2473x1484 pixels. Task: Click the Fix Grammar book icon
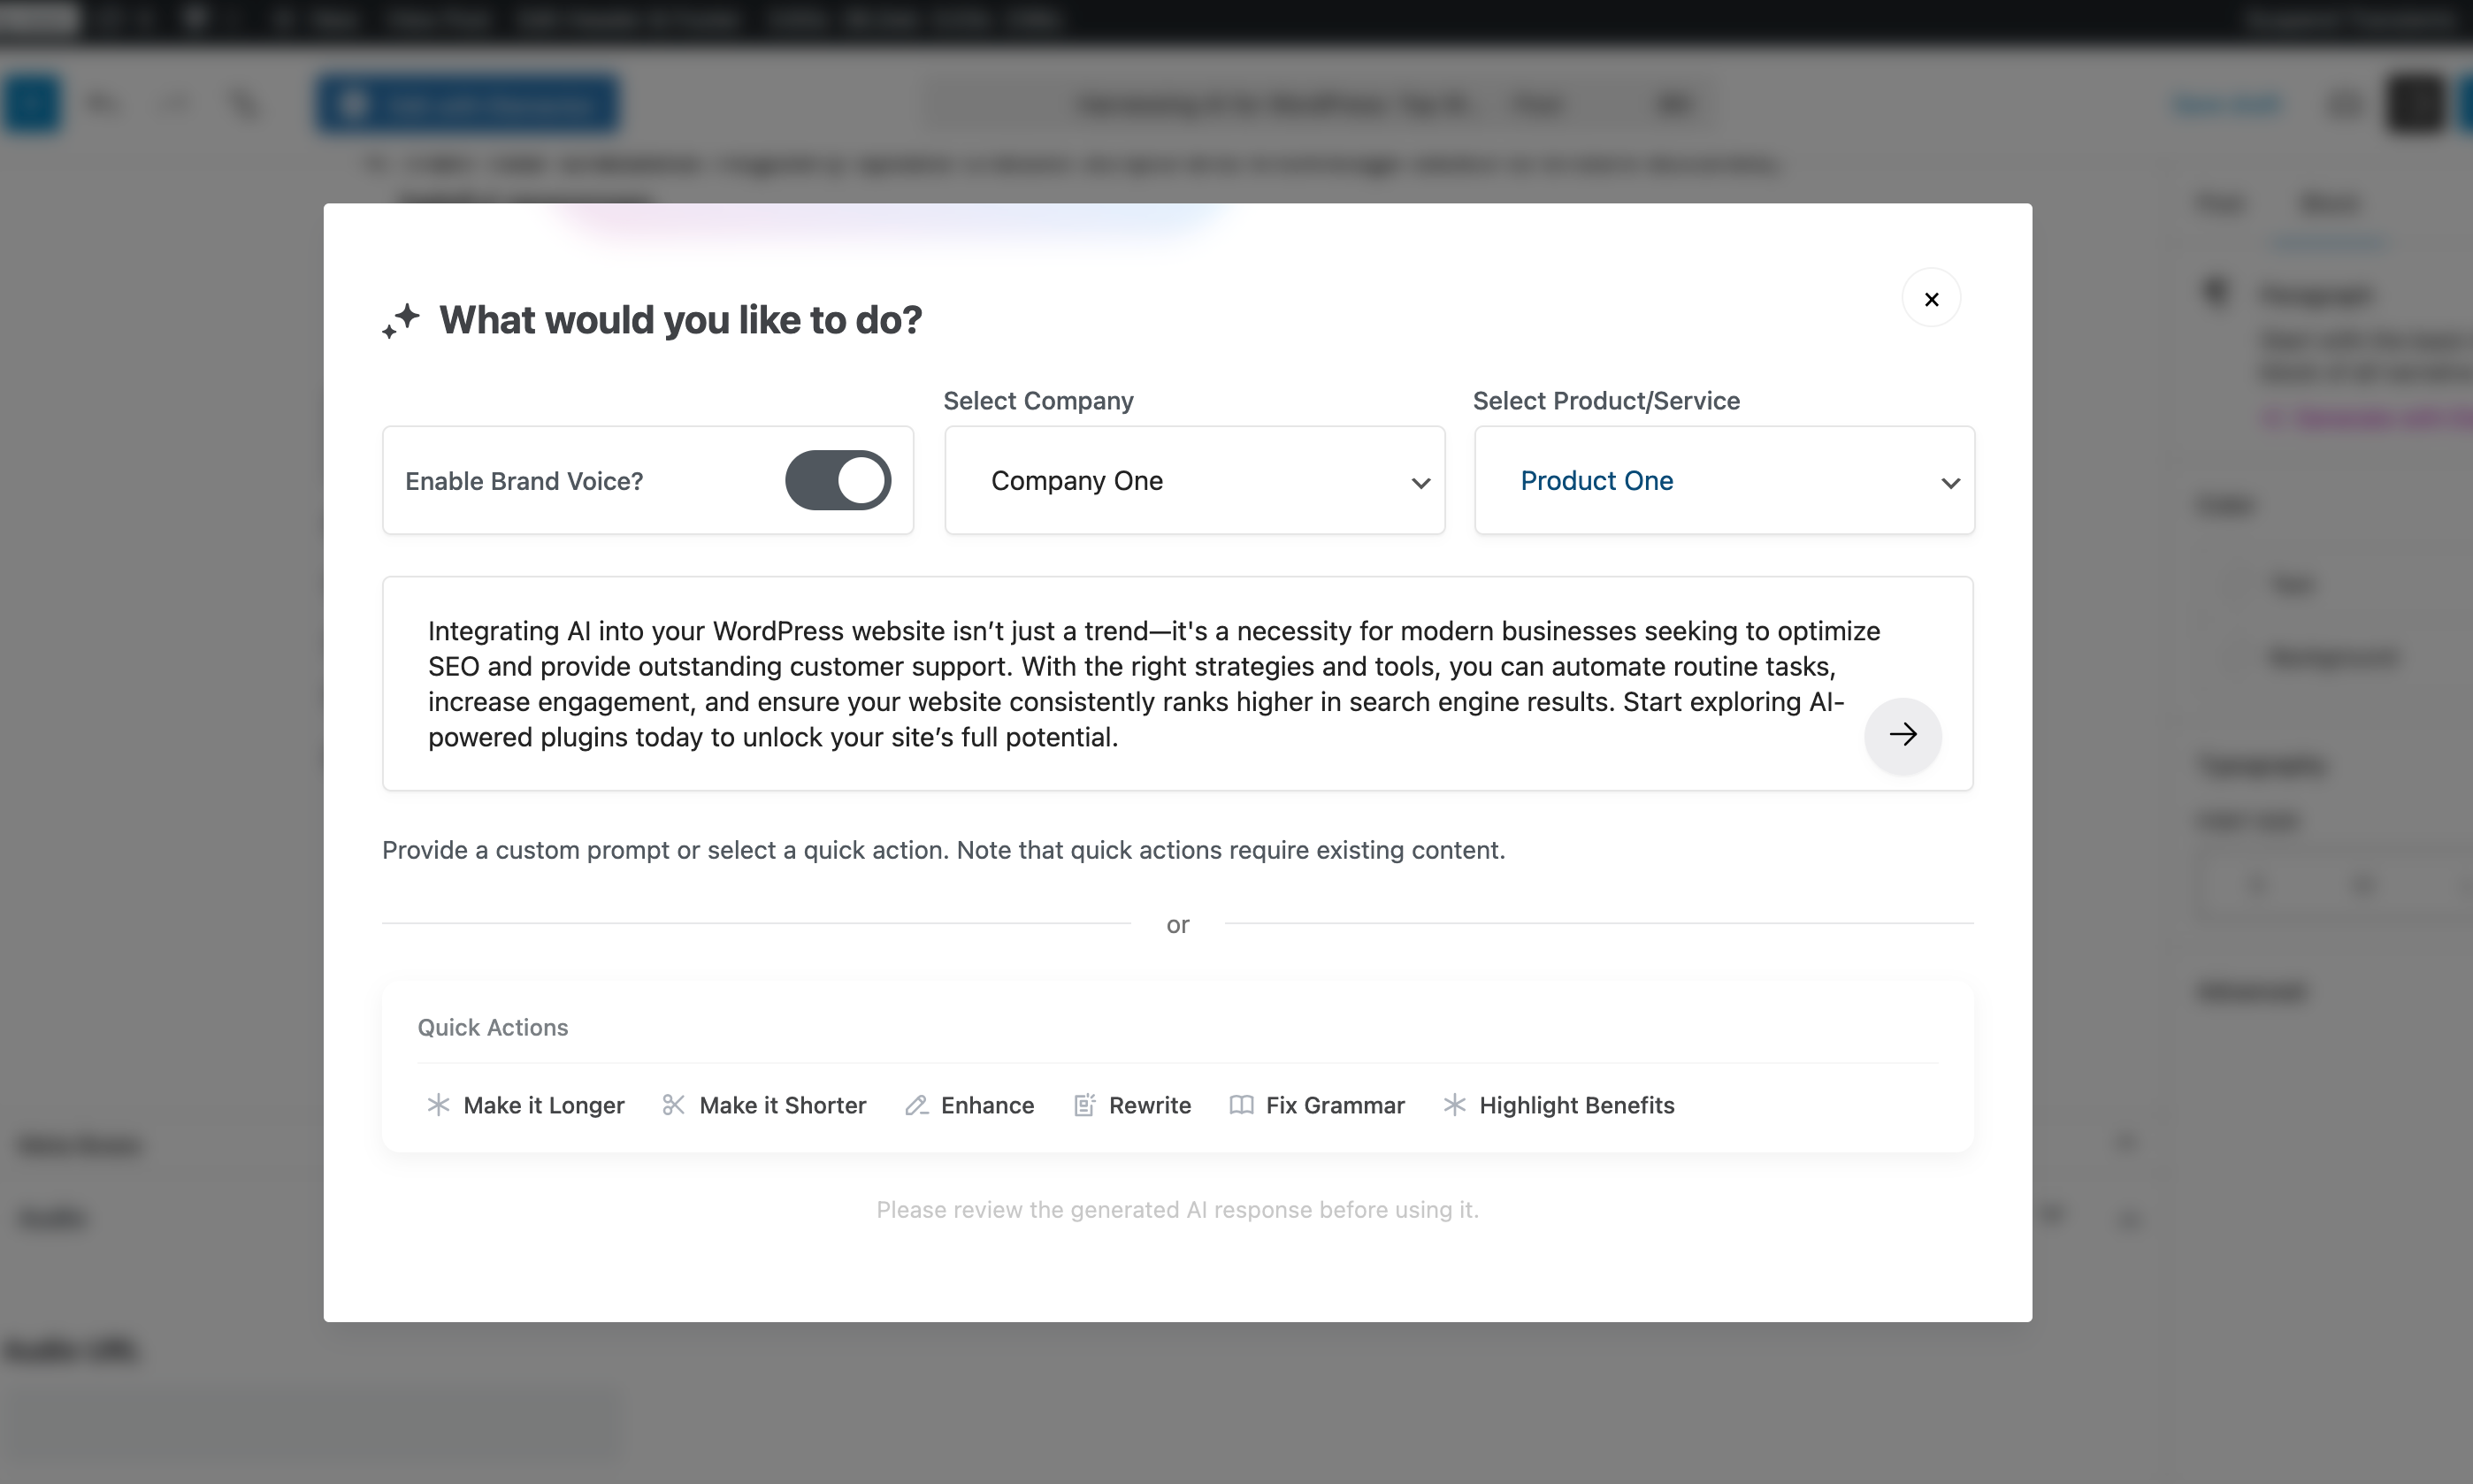(1241, 1105)
